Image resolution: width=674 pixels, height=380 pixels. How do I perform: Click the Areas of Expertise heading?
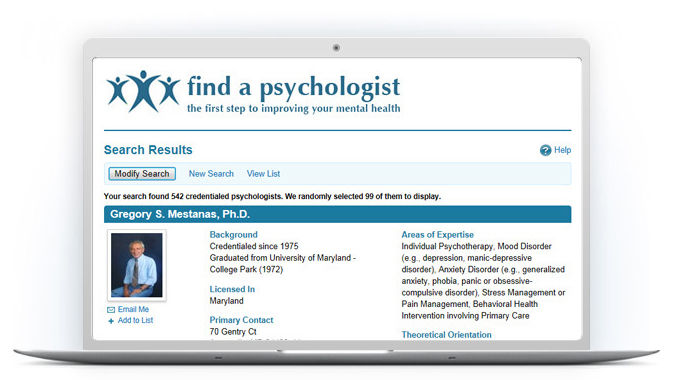click(438, 235)
